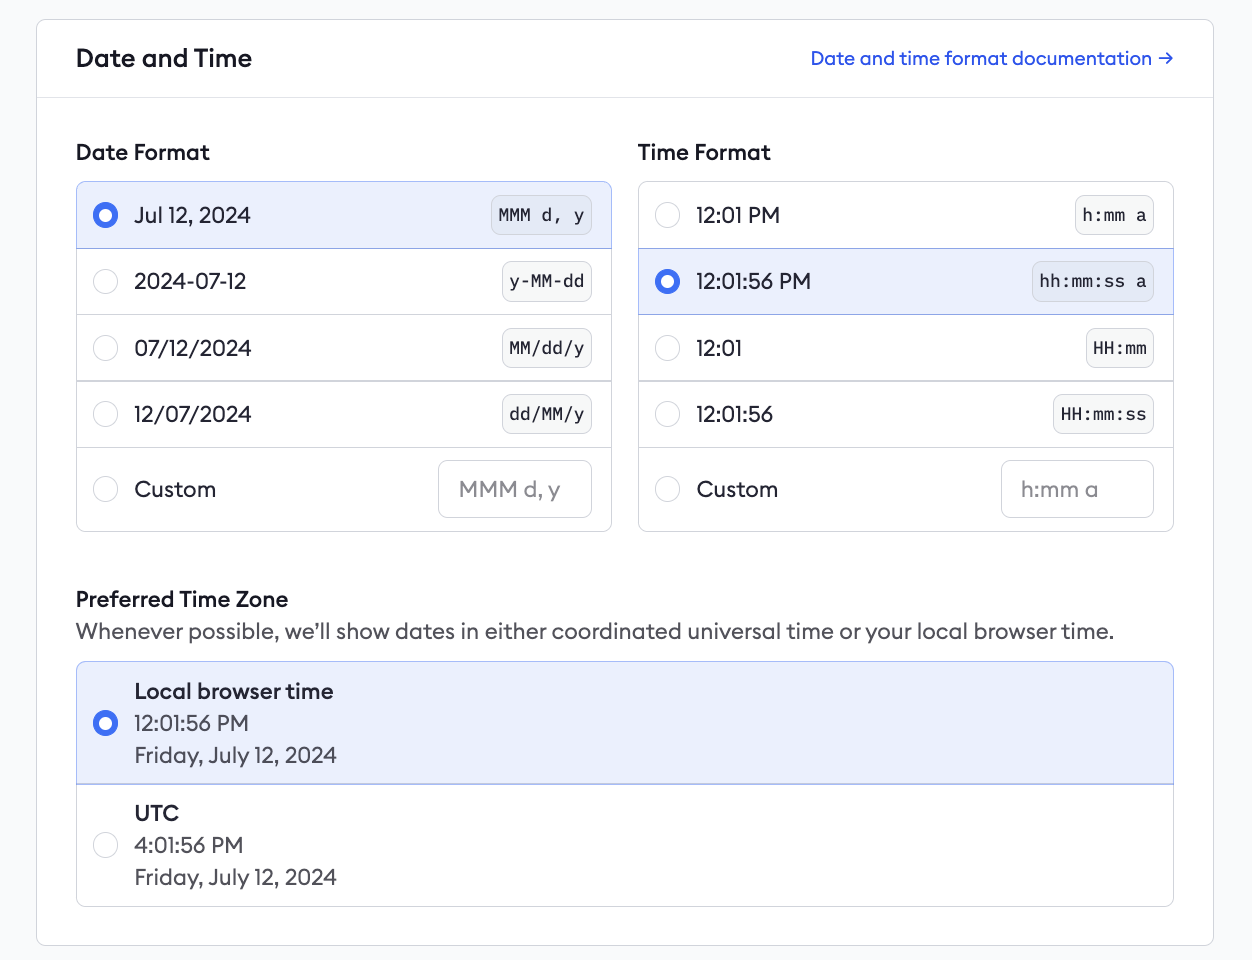Click the custom time format input field
This screenshot has width=1252, height=960.
[1076, 489]
